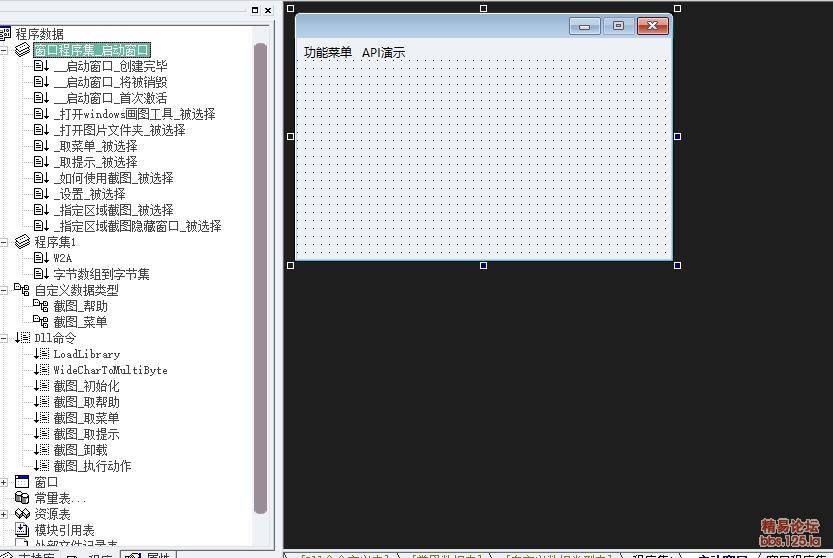This screenshot has width=833, height=558.
Task: Click the 程序集1 assembly icon
Action: (x=23, y=242)
